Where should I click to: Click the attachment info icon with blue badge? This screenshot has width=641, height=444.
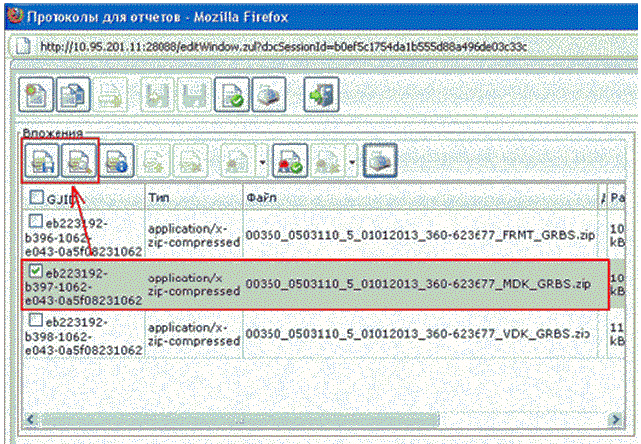(x=118, y=161)
